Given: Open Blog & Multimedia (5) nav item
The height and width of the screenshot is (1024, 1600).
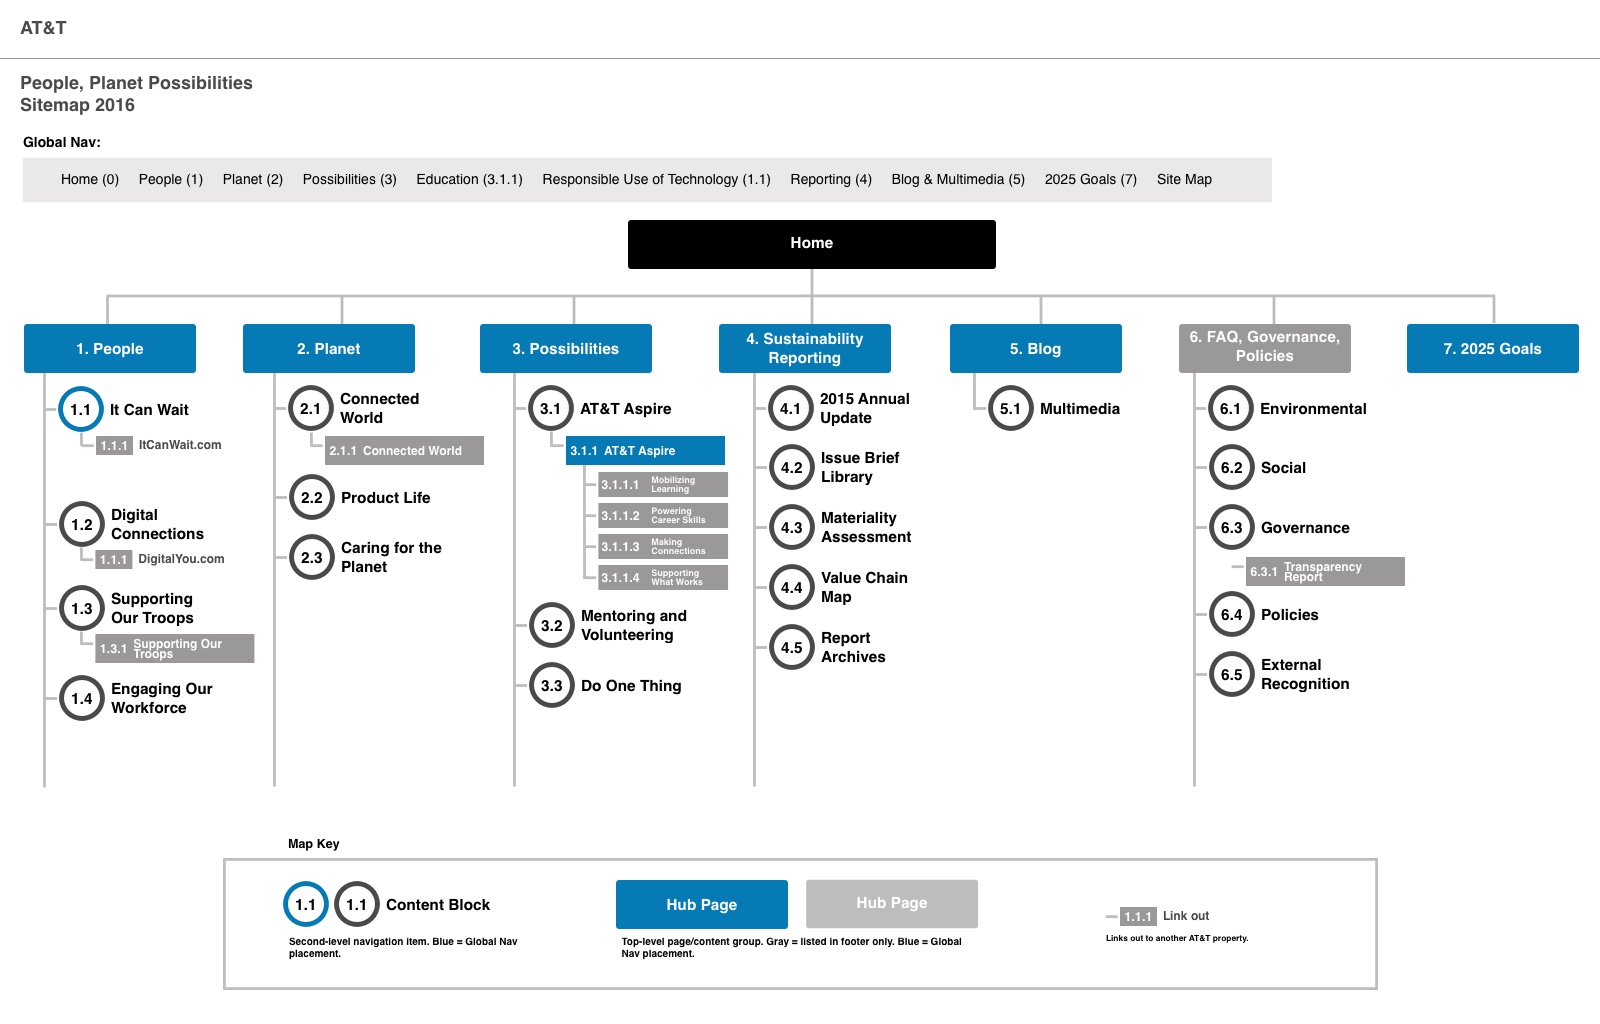Looking at the screenshot, I should click(x=958, y=180).
